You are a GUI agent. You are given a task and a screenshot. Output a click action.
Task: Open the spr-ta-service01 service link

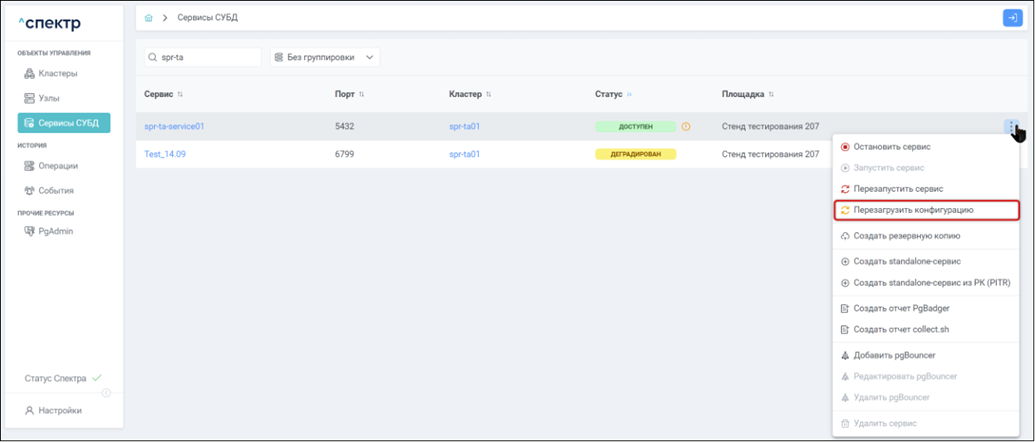click(174, 127)
